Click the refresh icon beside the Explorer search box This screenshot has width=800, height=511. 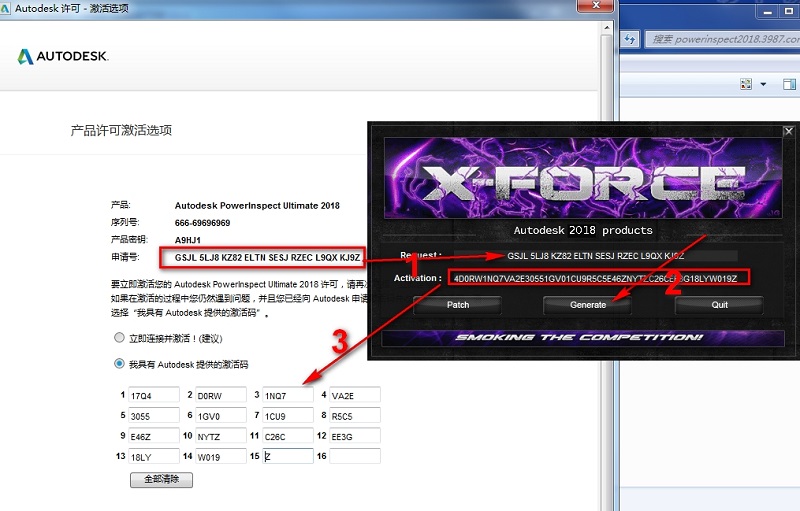click(x=630, y=39)
